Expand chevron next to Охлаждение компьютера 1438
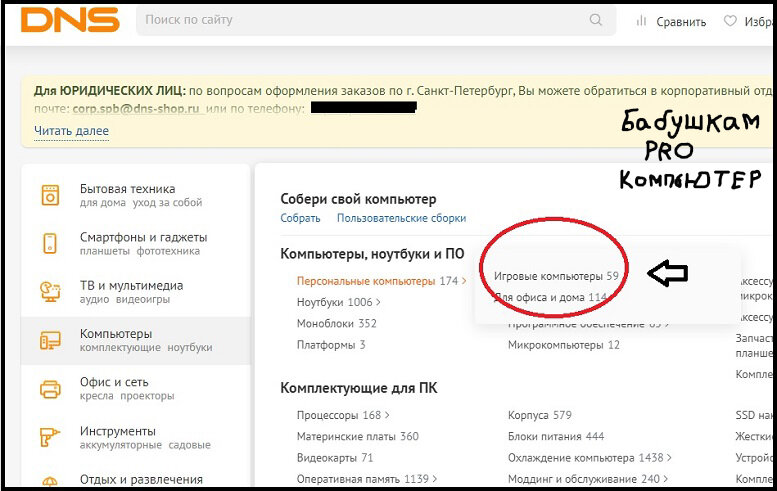Image resolution: width=777 pixels, height=491 pixels. point(669,458)
